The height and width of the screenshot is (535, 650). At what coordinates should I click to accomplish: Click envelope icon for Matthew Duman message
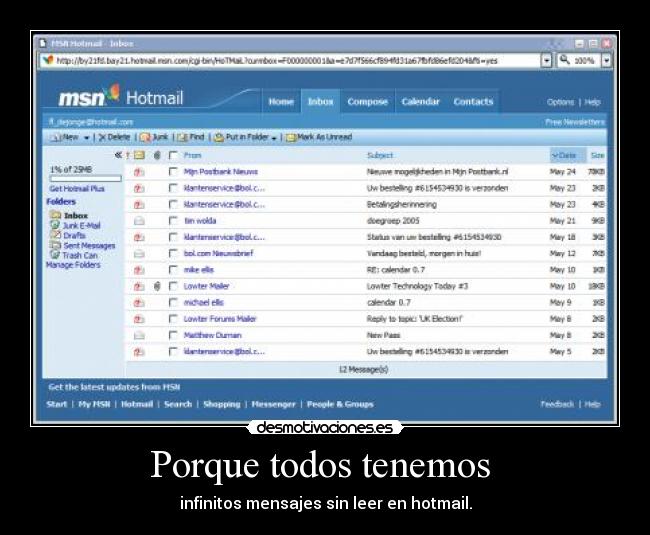click(x=139, y=335)
